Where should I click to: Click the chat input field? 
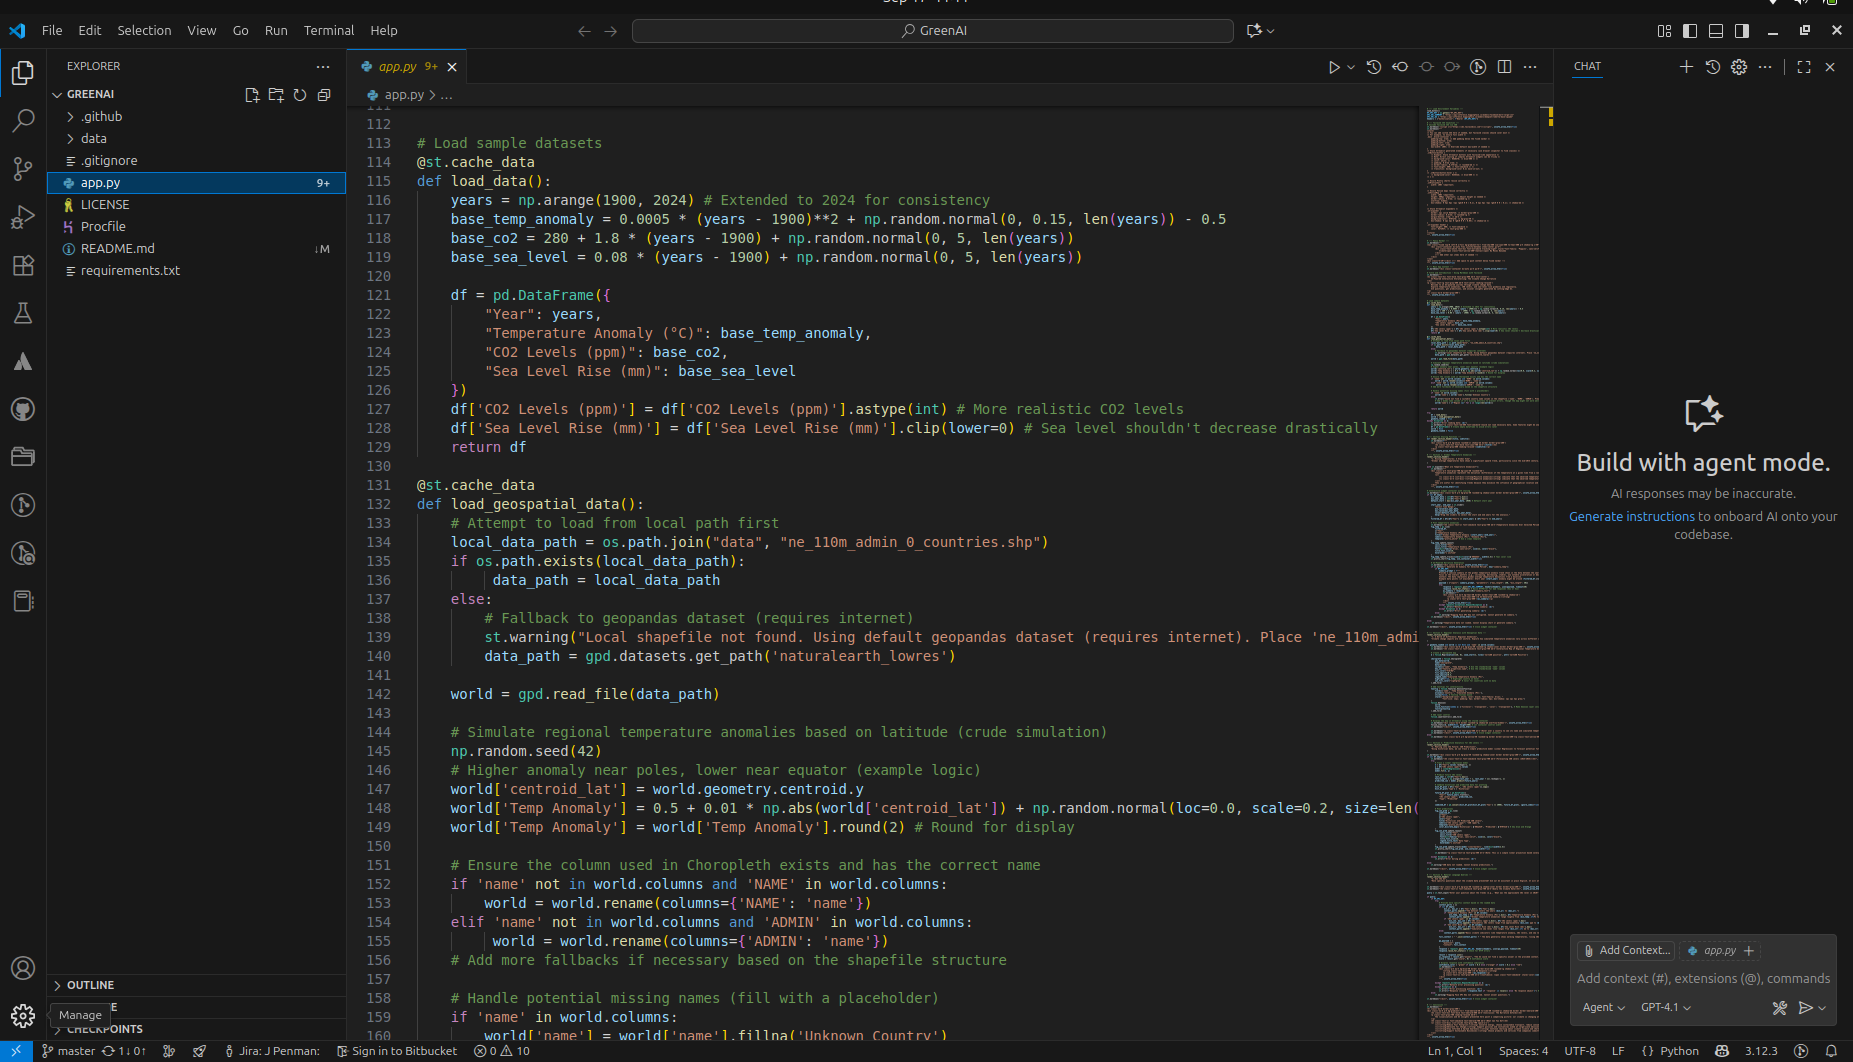1702,979
